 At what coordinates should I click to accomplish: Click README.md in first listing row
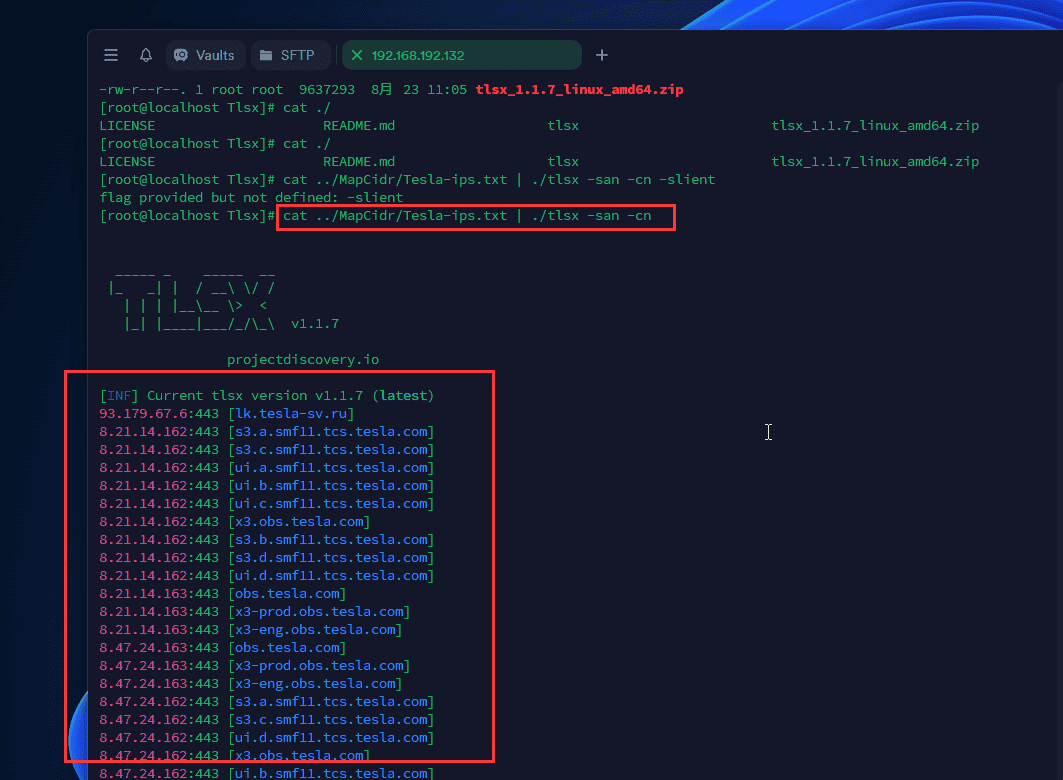click(x=359, y=126)
